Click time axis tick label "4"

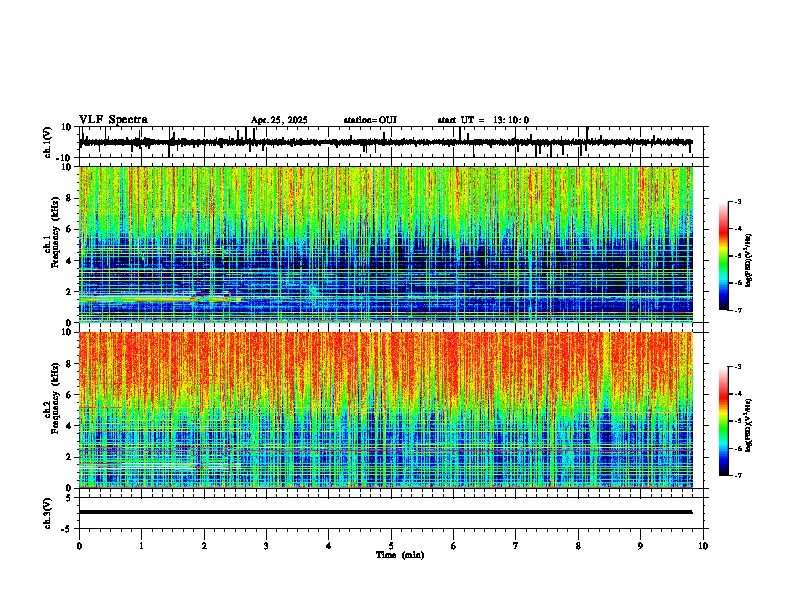click(329, 546)
